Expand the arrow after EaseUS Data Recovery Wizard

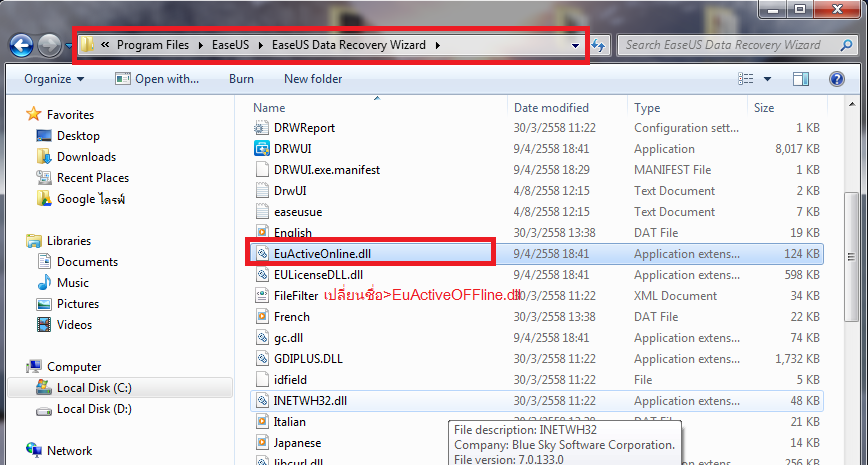point(438,45)
